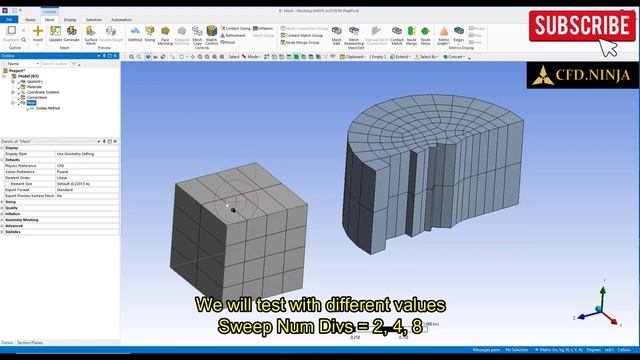640x360 pixels.
Task: Click the Mesh Copy control icon
Action: click(x=197, y=31)
